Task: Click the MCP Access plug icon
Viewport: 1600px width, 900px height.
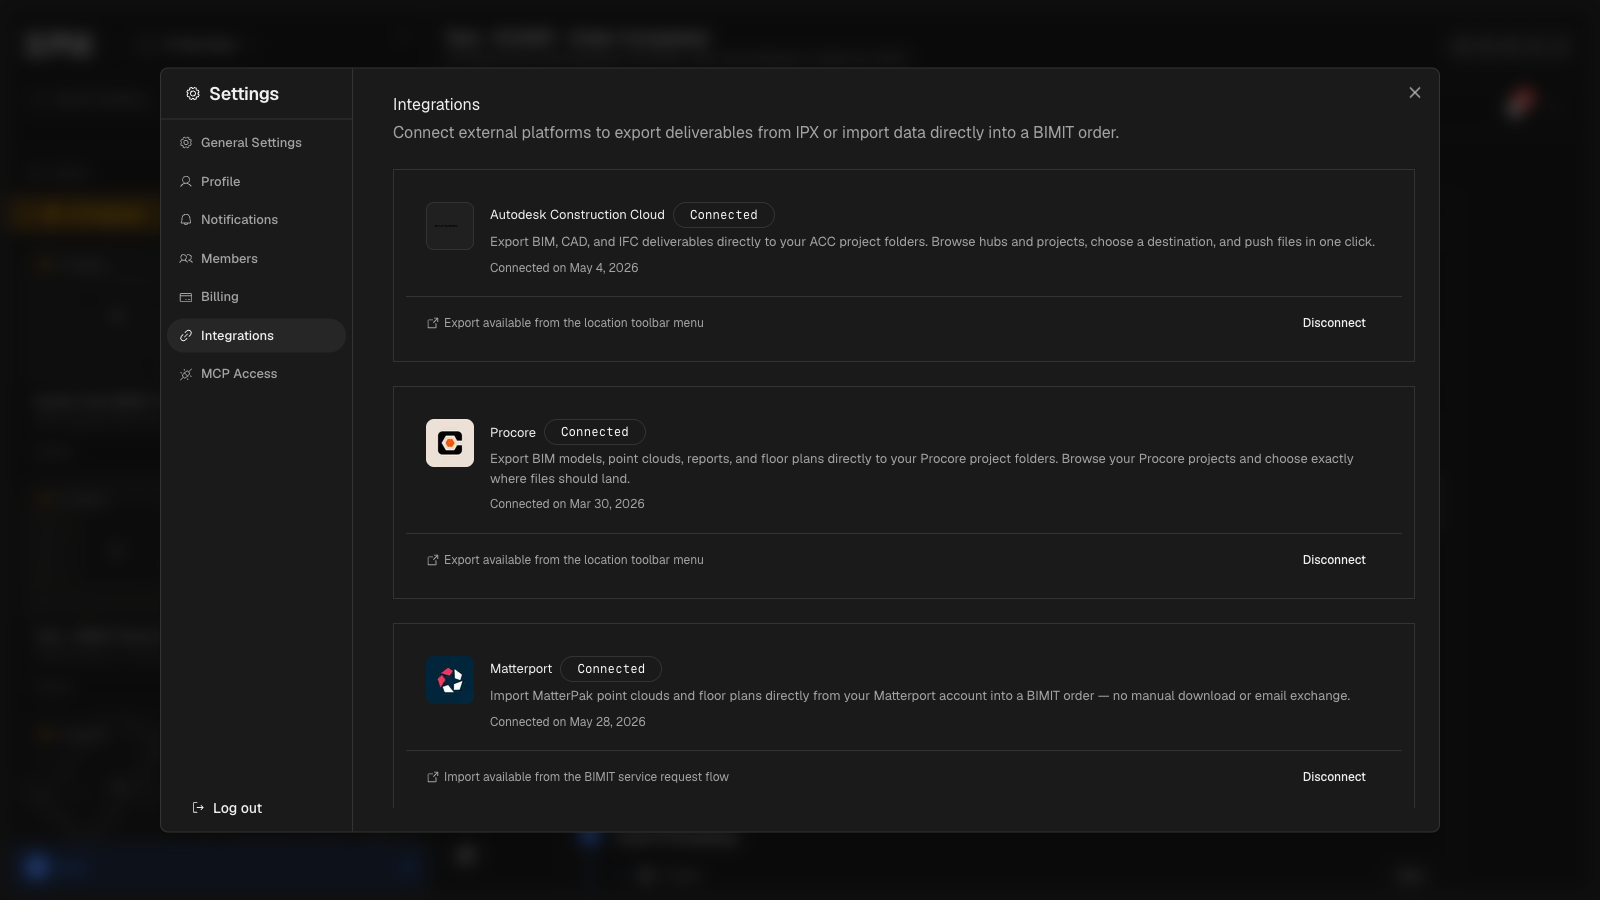Action: [186, 374]
